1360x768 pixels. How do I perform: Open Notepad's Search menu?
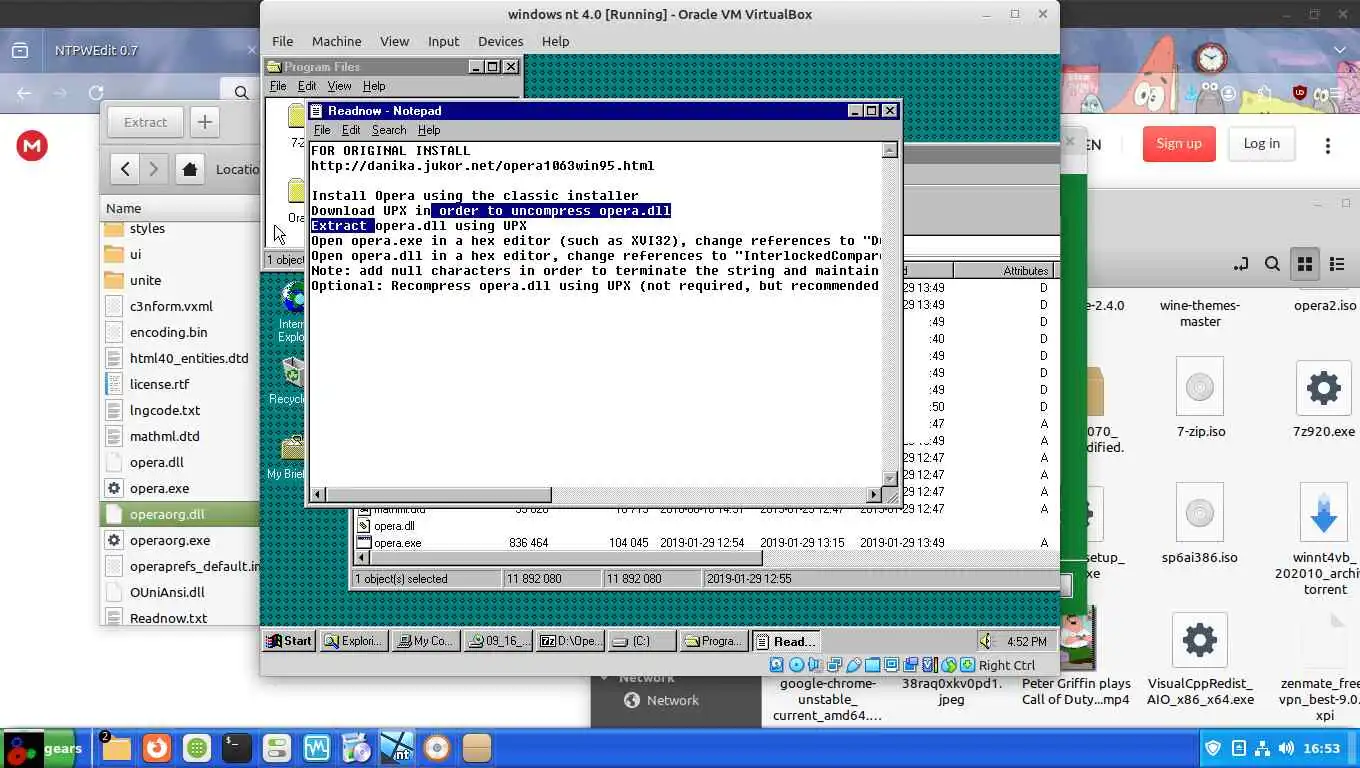coord(389,130)
